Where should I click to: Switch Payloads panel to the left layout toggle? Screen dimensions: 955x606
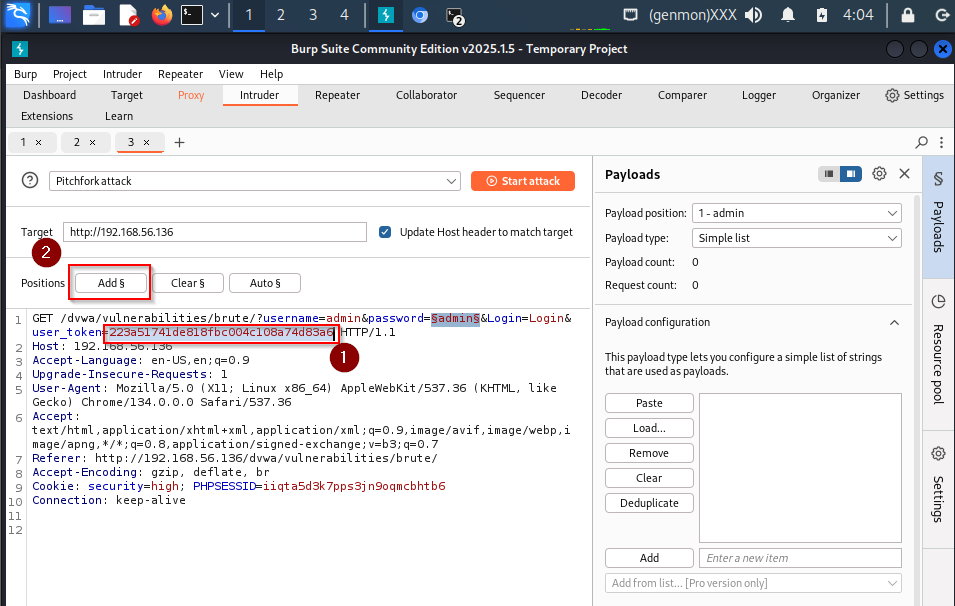829,174
